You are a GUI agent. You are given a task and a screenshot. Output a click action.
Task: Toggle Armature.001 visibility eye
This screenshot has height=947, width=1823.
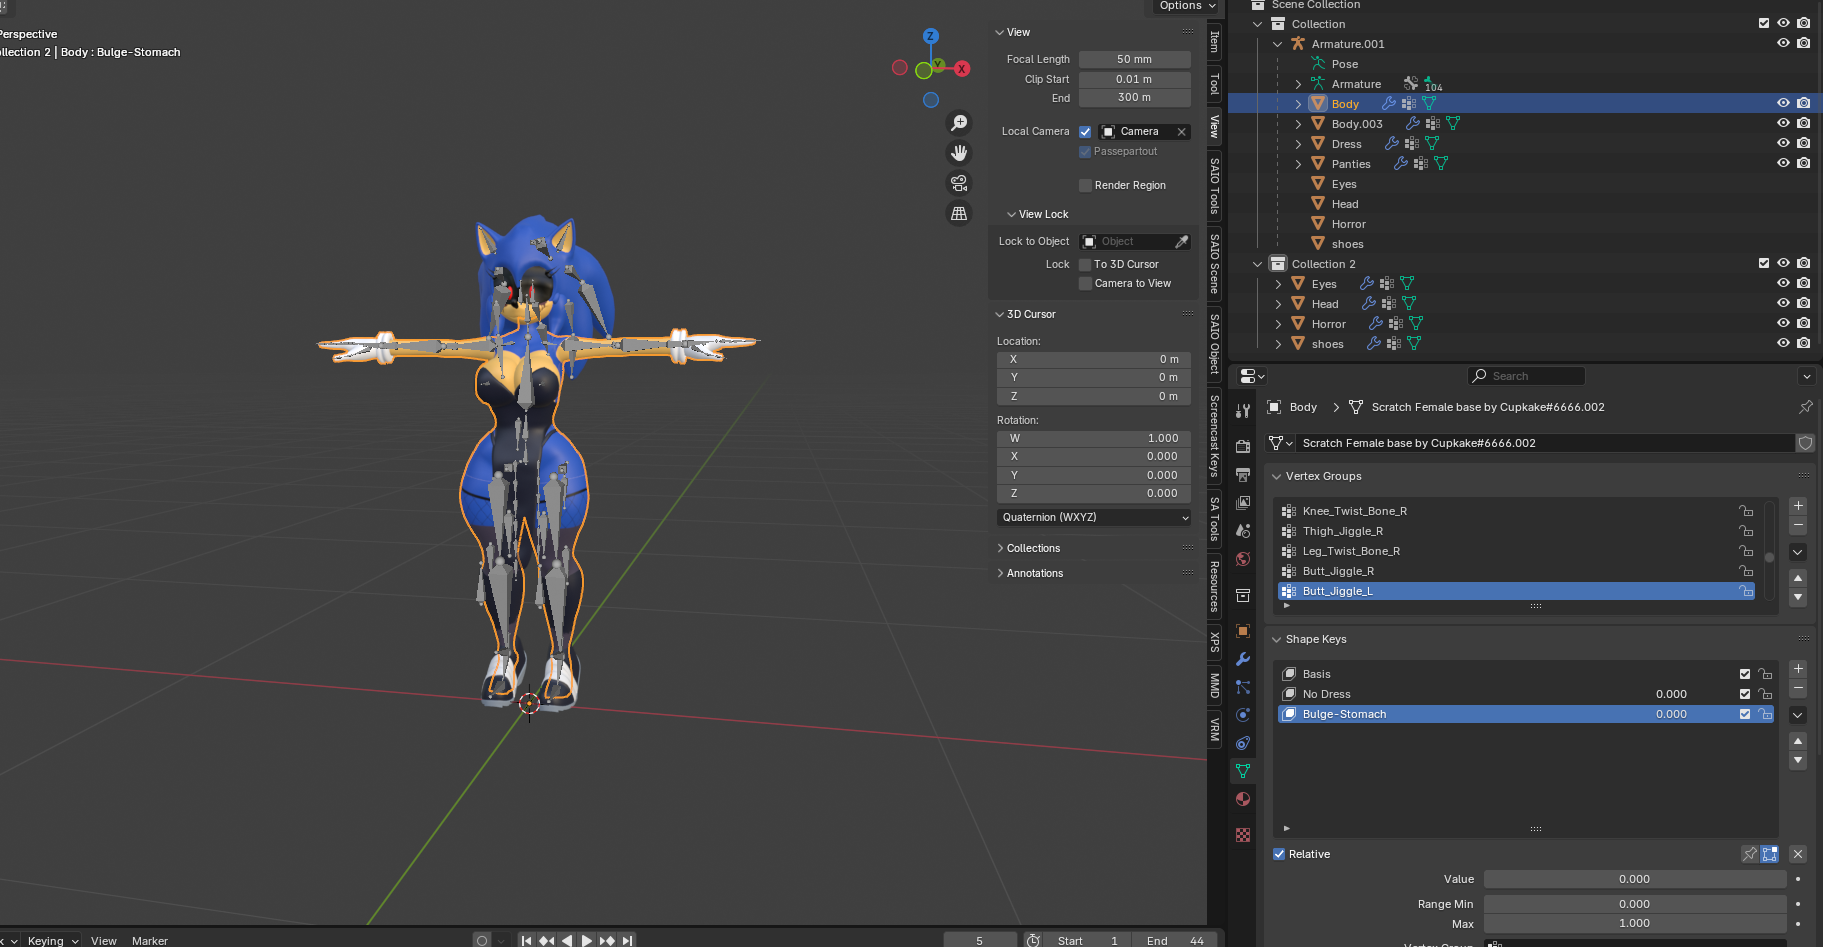(1783, 43)
